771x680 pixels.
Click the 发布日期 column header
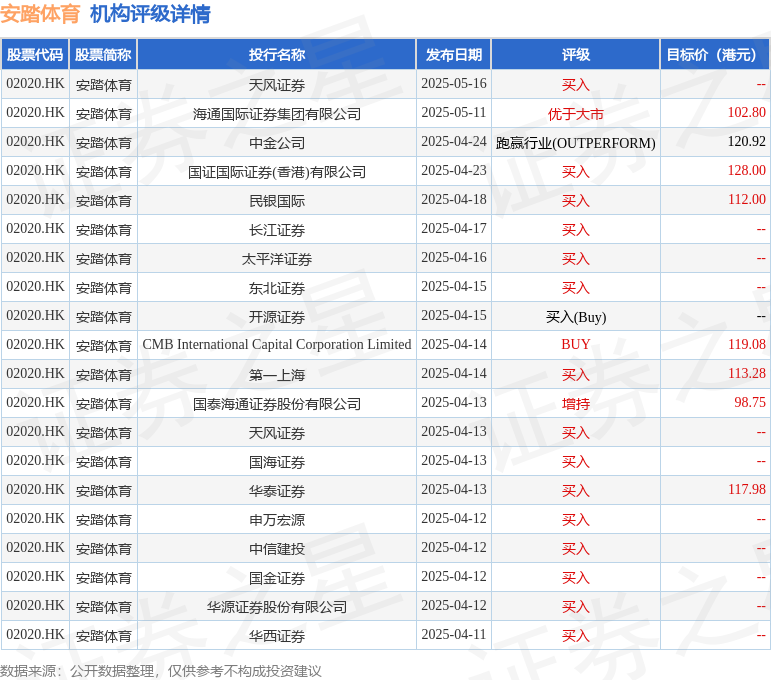(454, 55)
